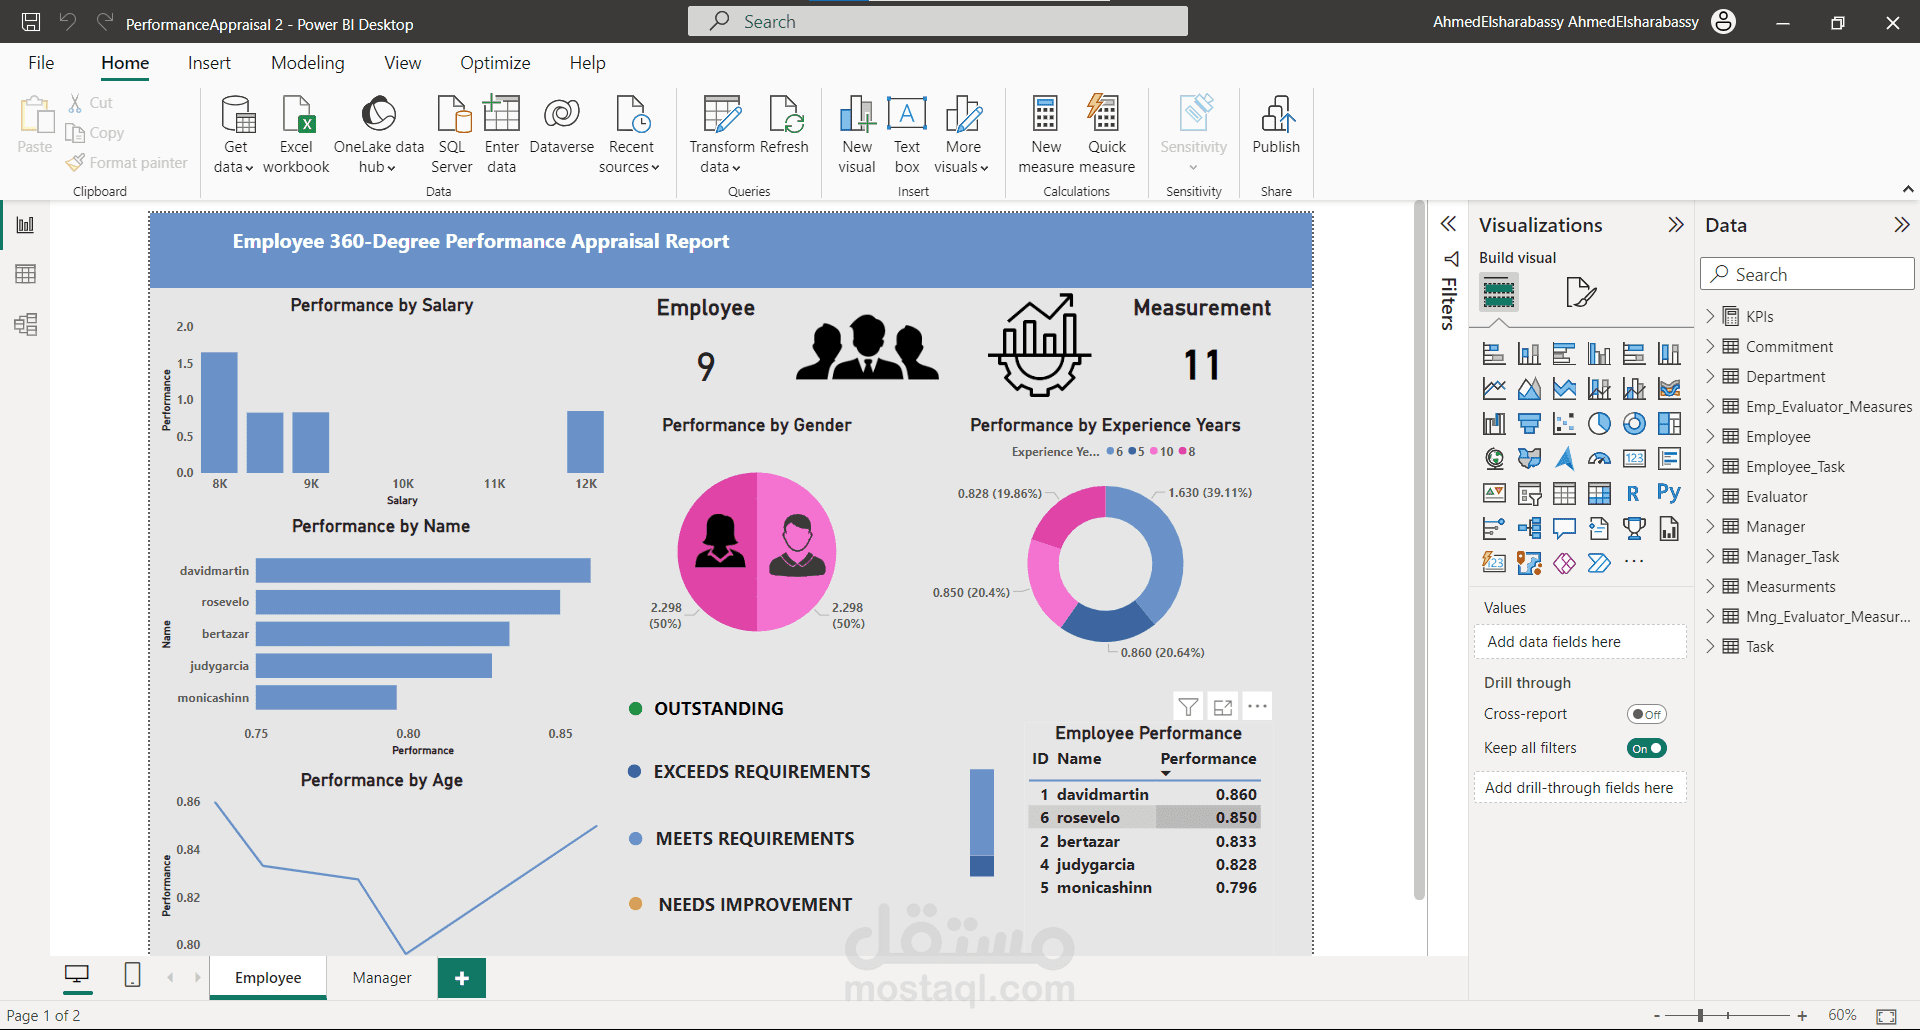Insert the table visual

tap(1564, 494)
